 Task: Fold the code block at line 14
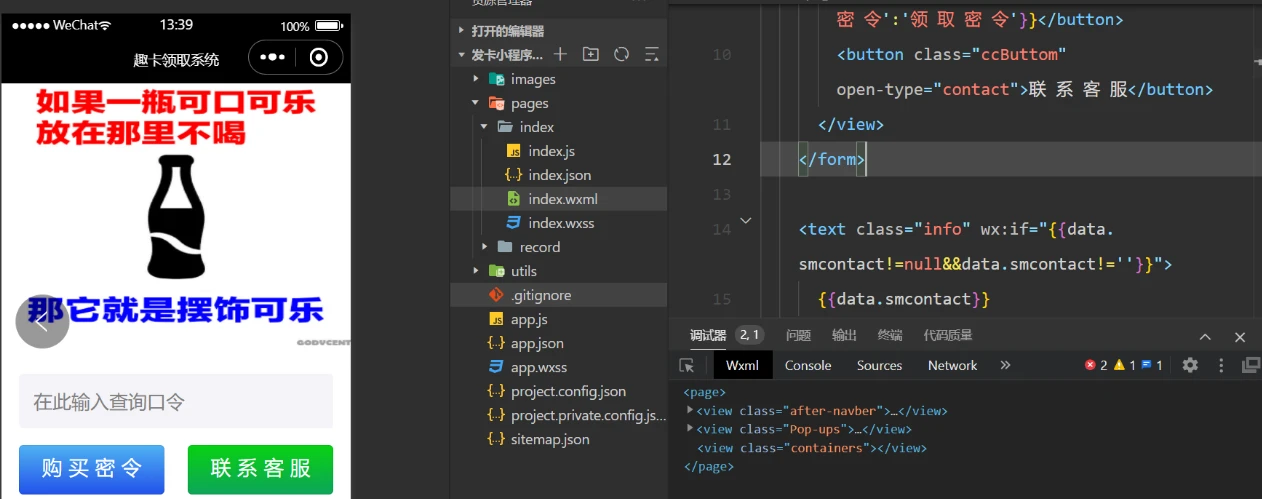pos(745,219)
